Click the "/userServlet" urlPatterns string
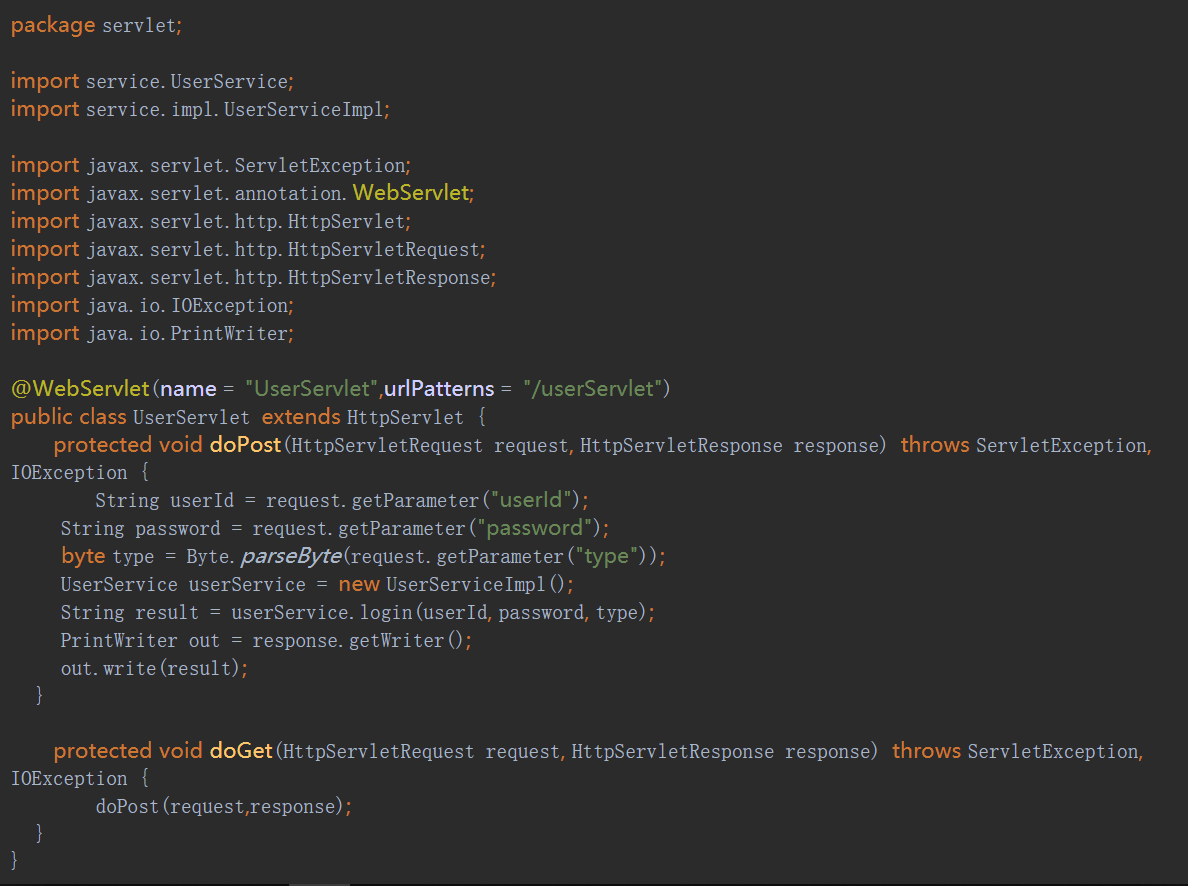The height and width of the screenshot is (886, 1188). [591, 388]
